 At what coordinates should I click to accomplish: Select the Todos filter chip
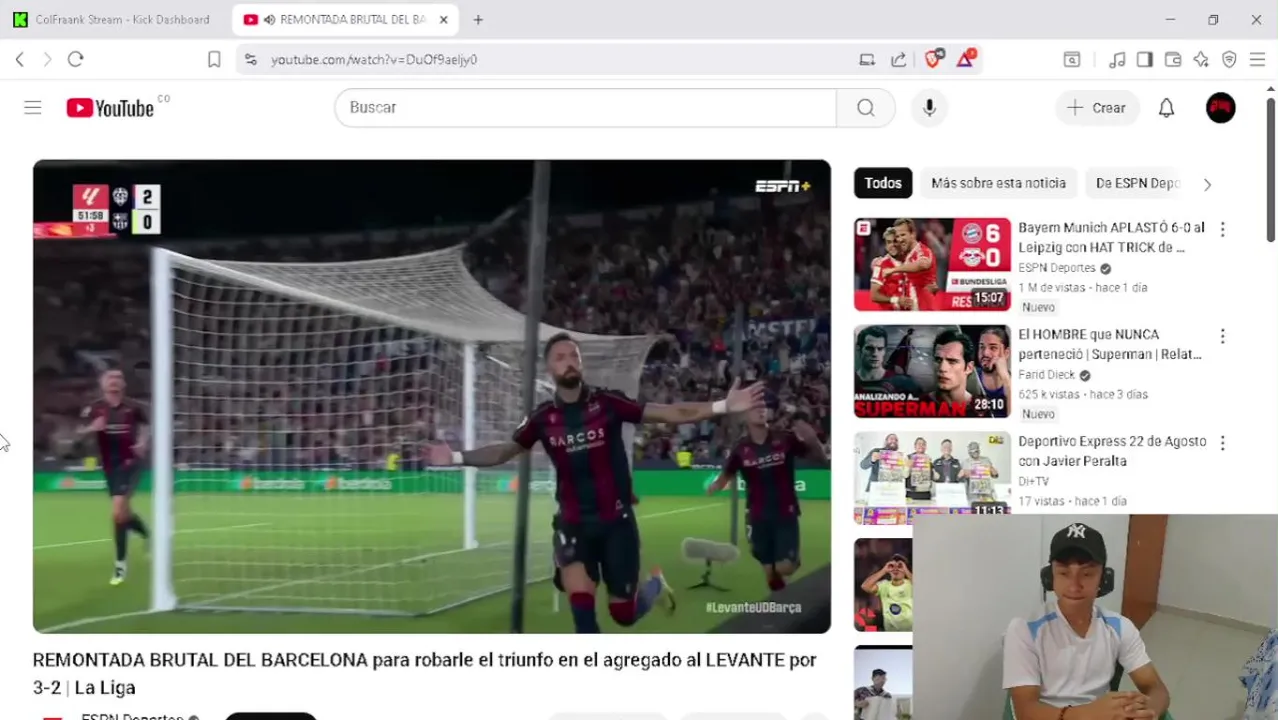point(883,183)
